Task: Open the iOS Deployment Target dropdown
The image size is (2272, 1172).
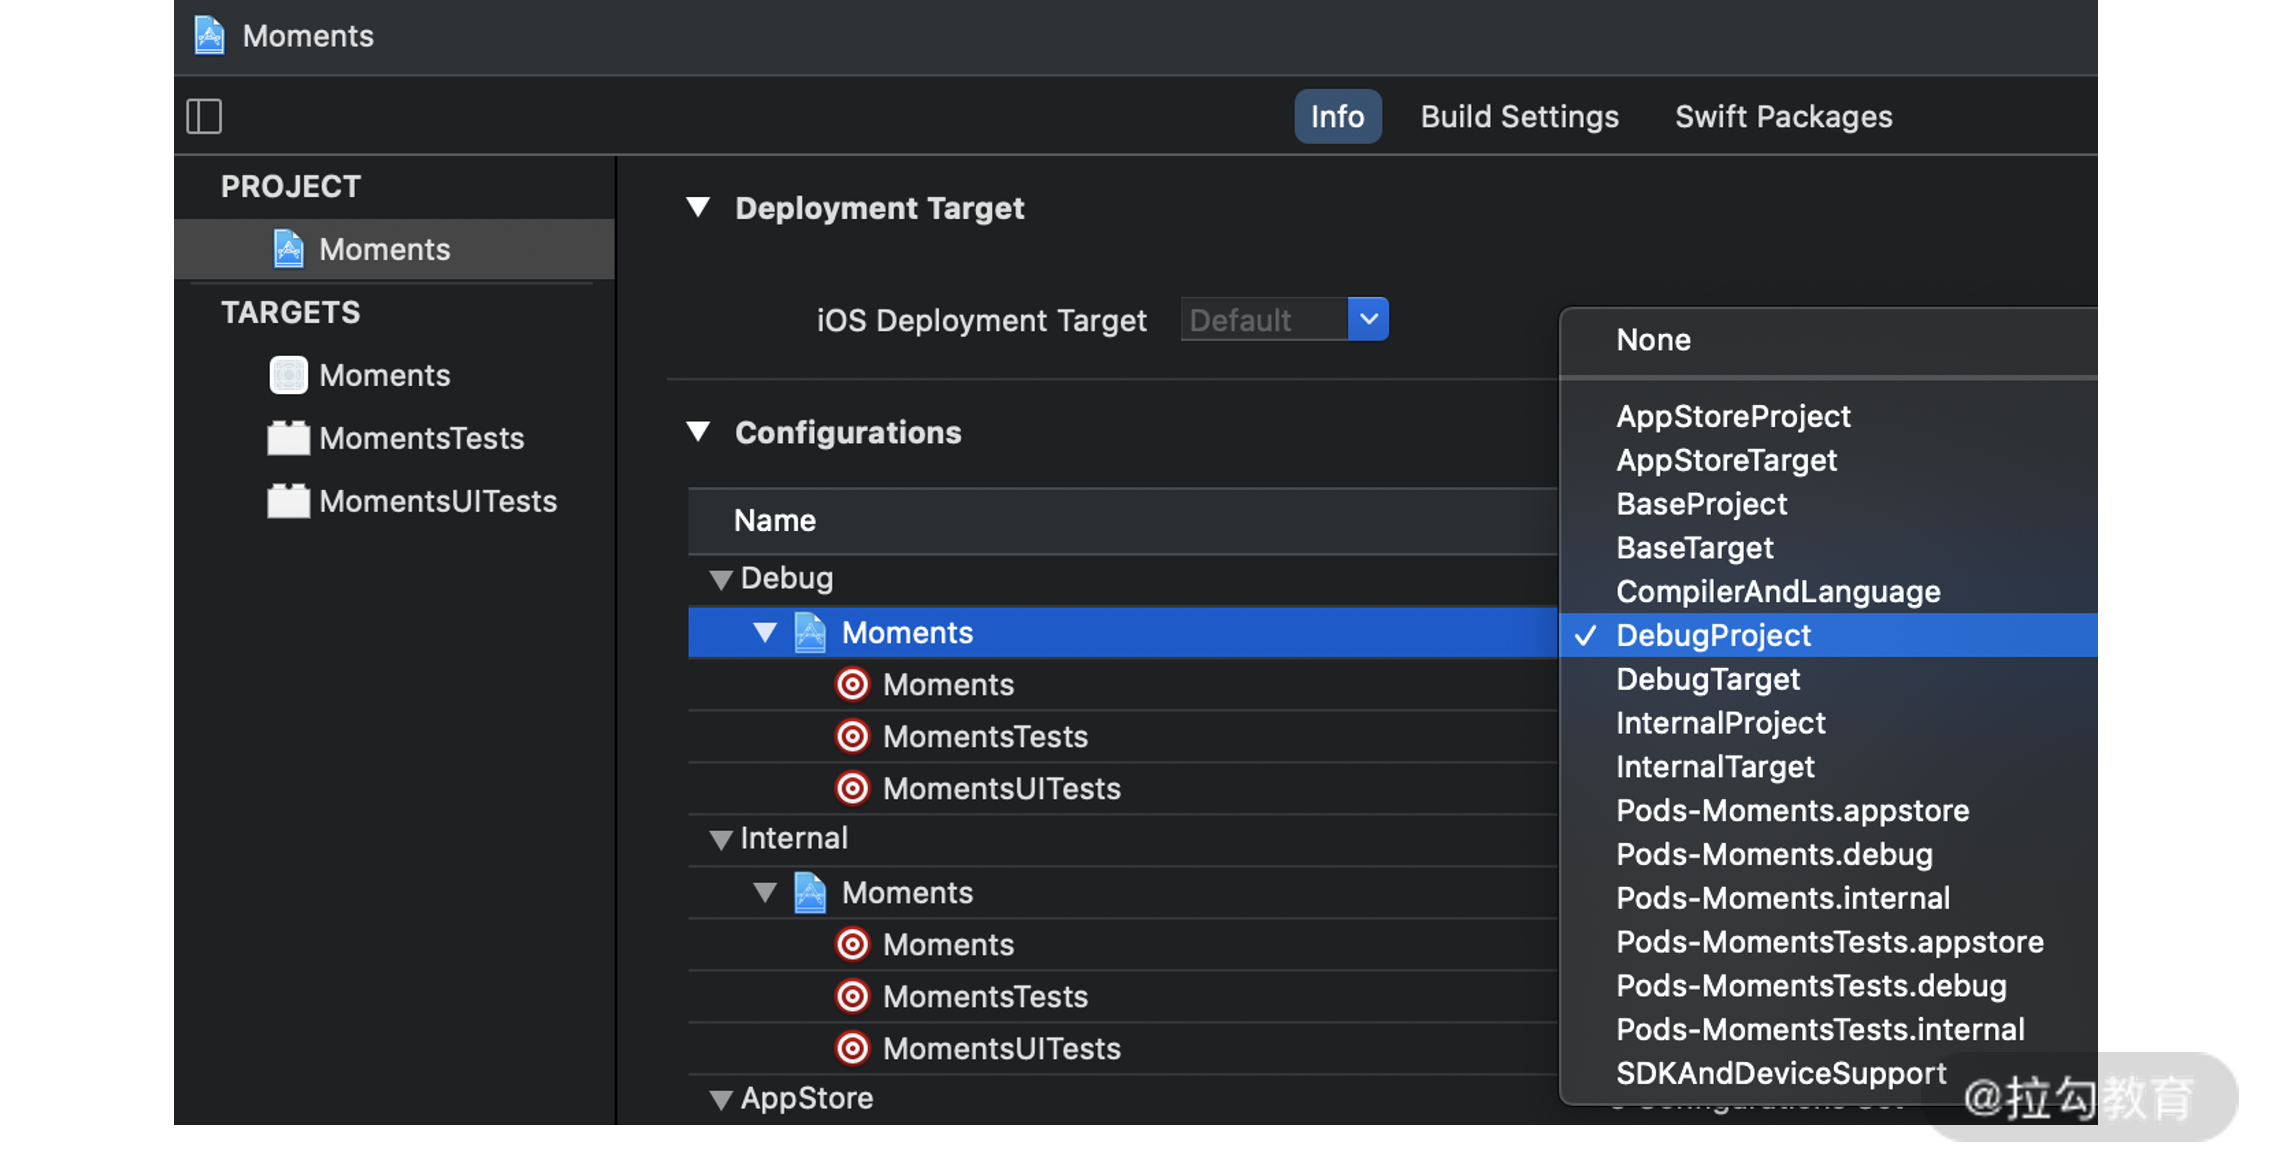Action: (1368, 320)
